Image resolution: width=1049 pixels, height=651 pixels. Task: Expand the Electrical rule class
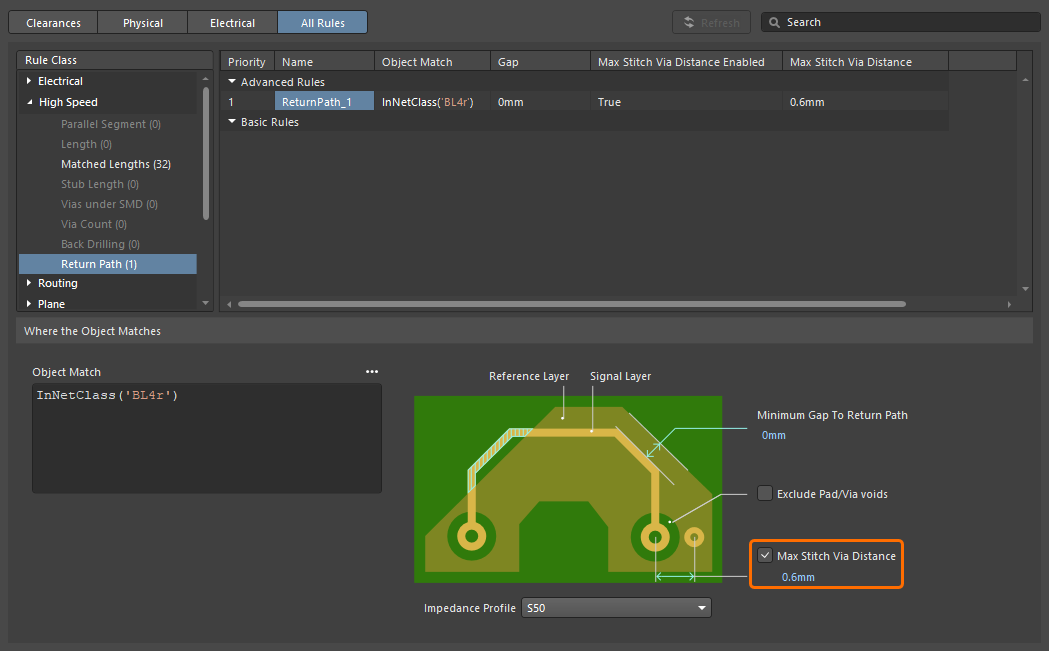point(29,81)
